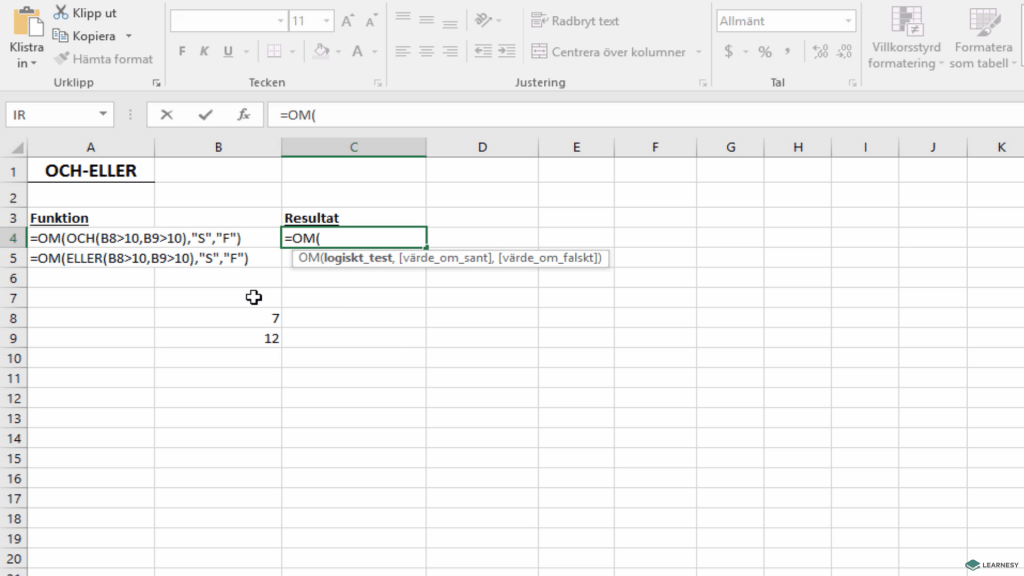Open the font size dropdown
This screenshot has height=576, width=1024.
click(x=326, y=21)
